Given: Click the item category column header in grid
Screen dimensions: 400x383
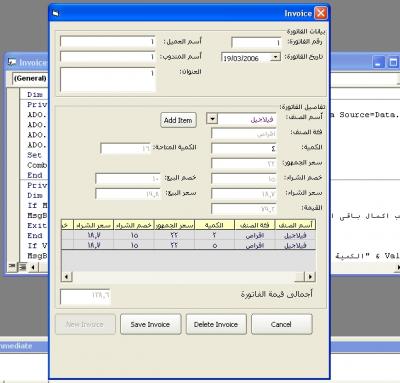Looking at the screenshot, I should point(255,225).
